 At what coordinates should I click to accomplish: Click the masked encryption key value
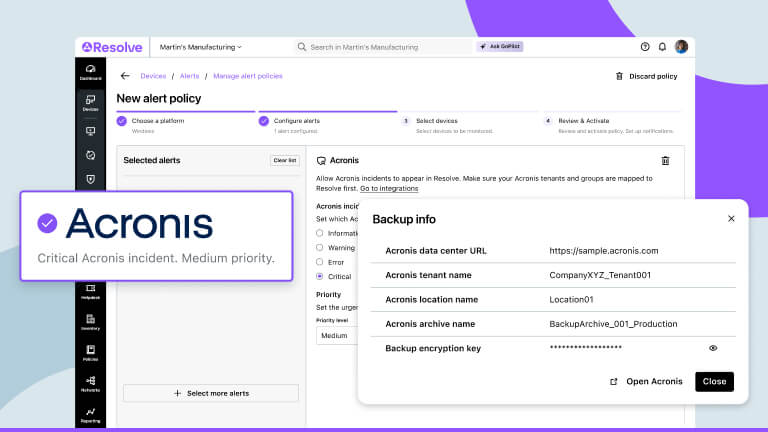pos(585,348)
